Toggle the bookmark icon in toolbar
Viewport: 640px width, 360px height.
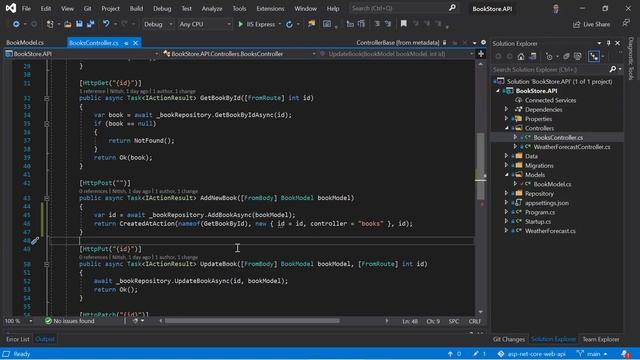[404, 24]
